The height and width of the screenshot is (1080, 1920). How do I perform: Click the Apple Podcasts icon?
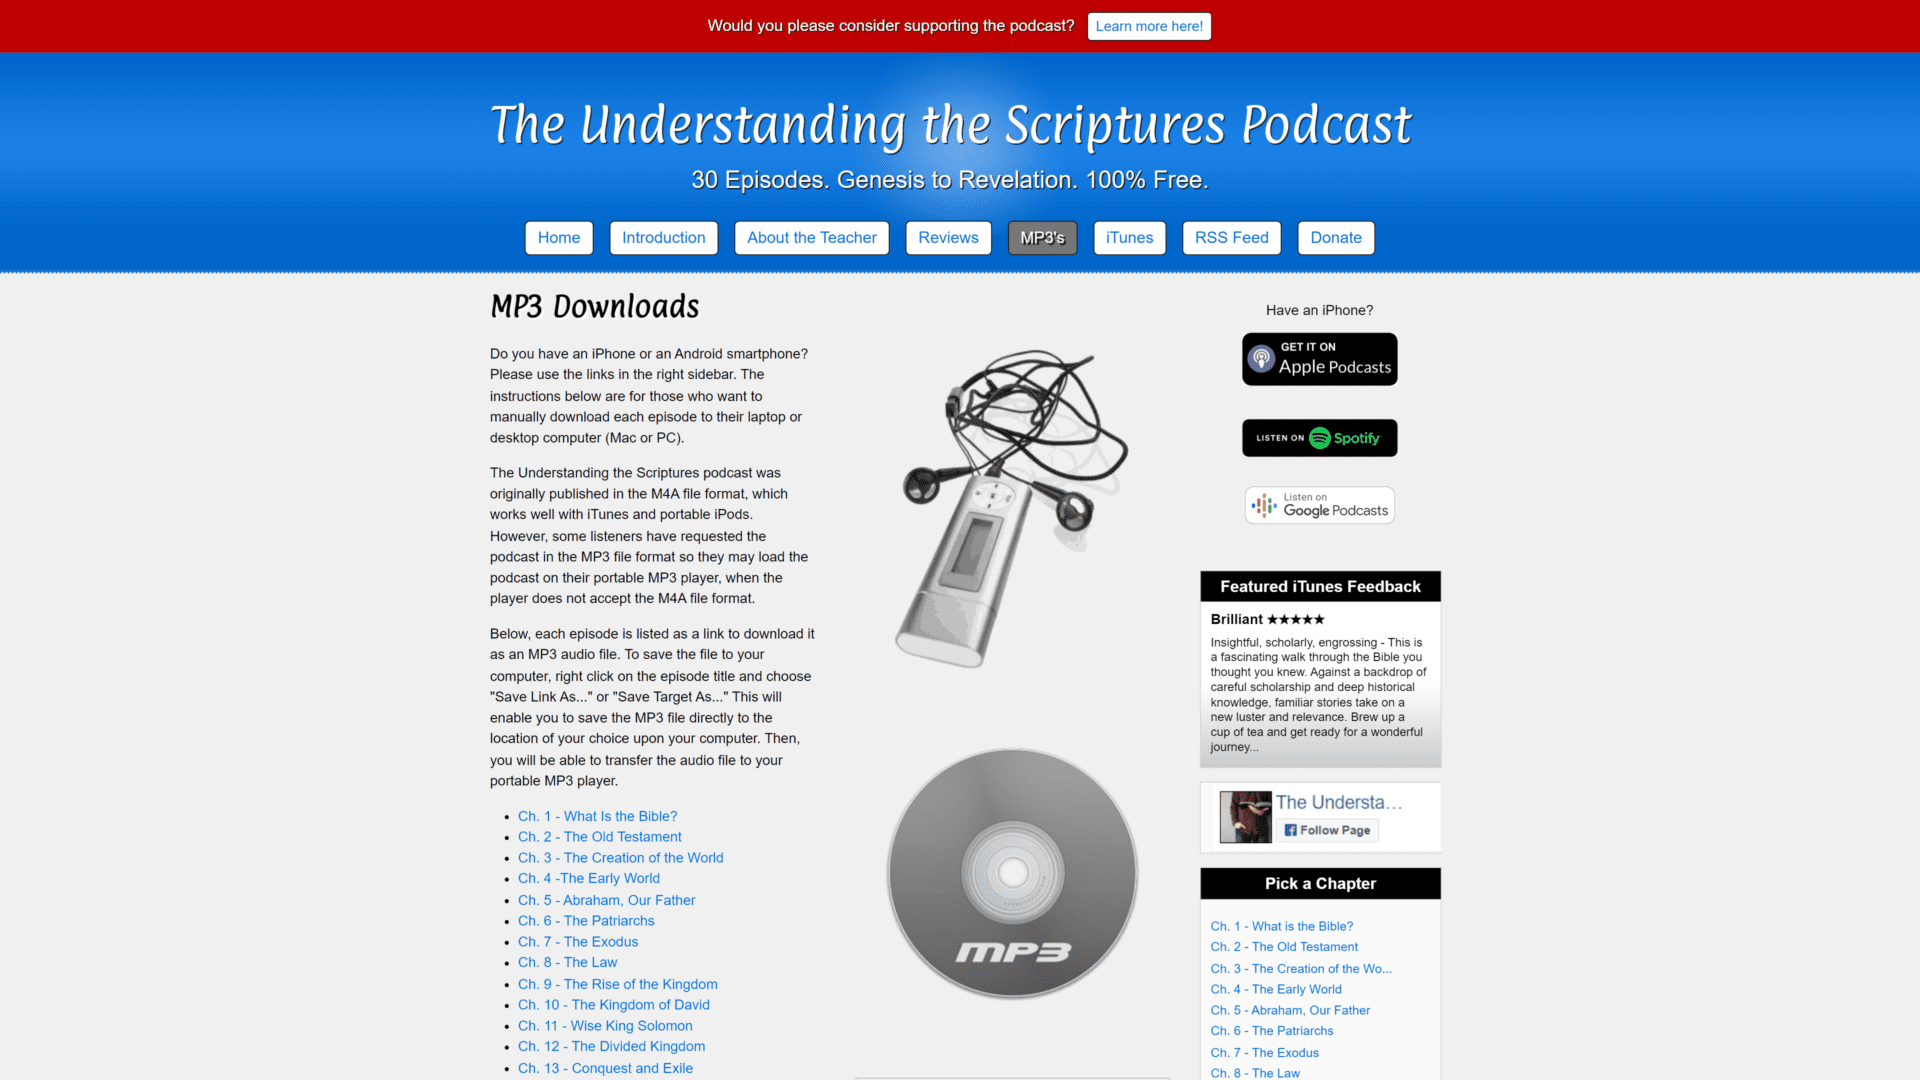tap(1319, 357)
